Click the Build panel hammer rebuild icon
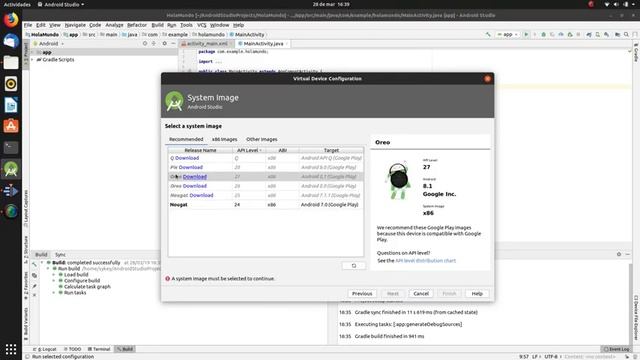Image resolution: width=640 pixels, height=360 pixels. [34, 265]
